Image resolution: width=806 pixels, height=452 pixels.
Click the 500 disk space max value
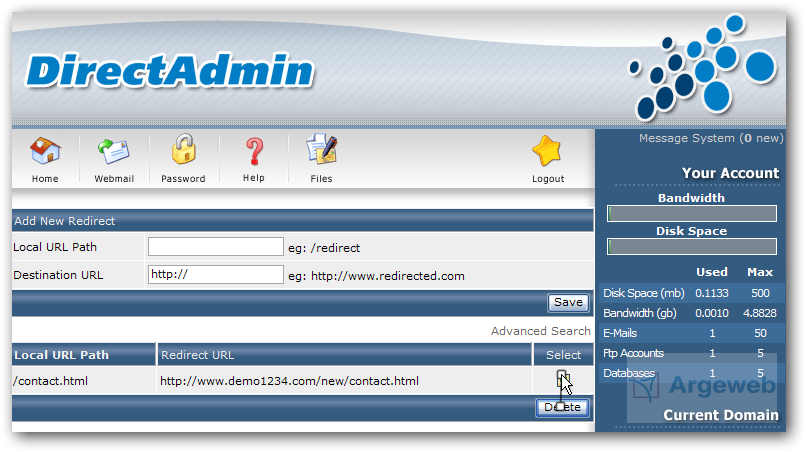pyautogui.click(x=760, y=293)
